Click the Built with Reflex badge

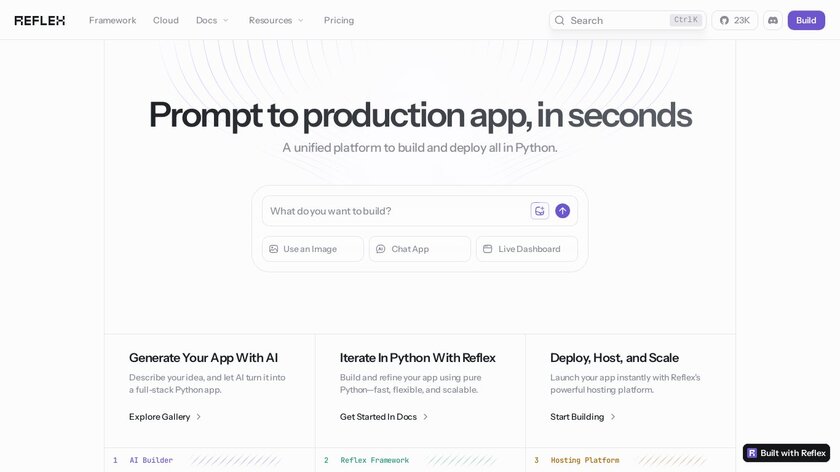786,453
